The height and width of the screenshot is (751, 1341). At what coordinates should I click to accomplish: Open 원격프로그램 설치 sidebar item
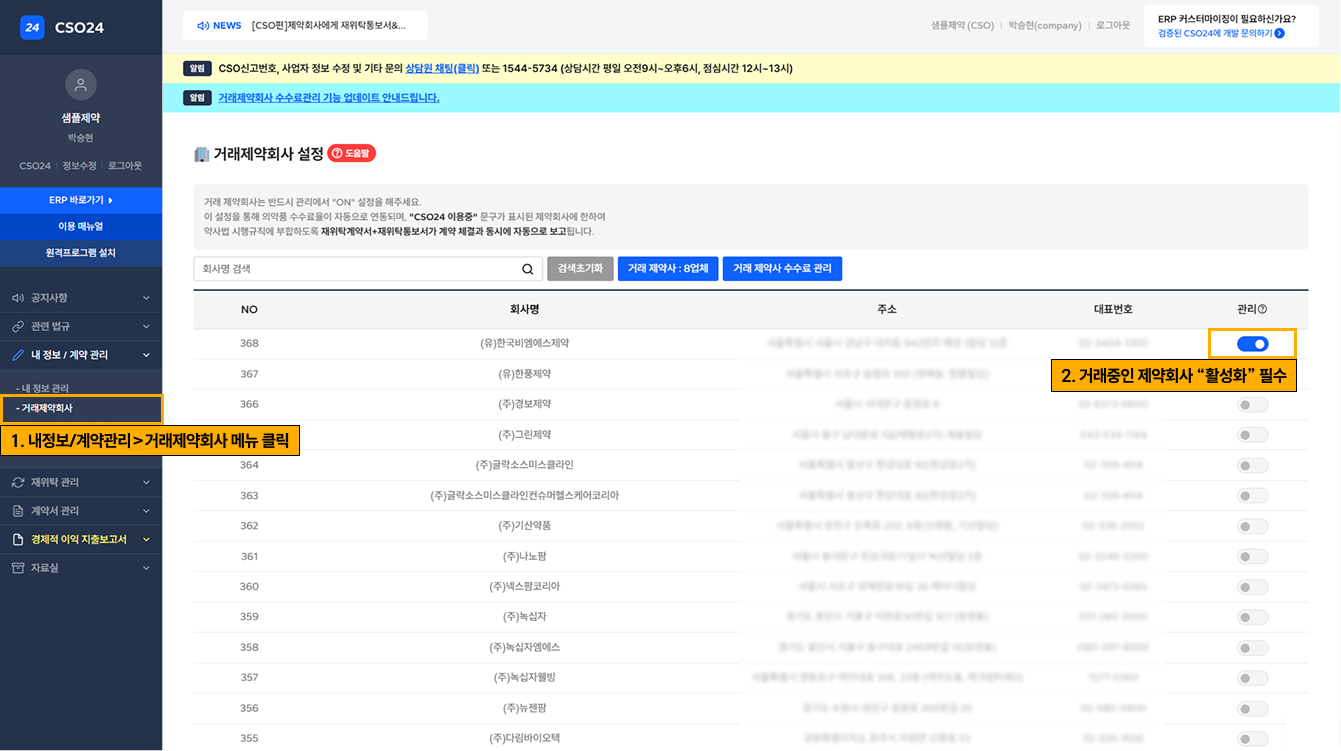pyautogui.click(x=81, y=252)
